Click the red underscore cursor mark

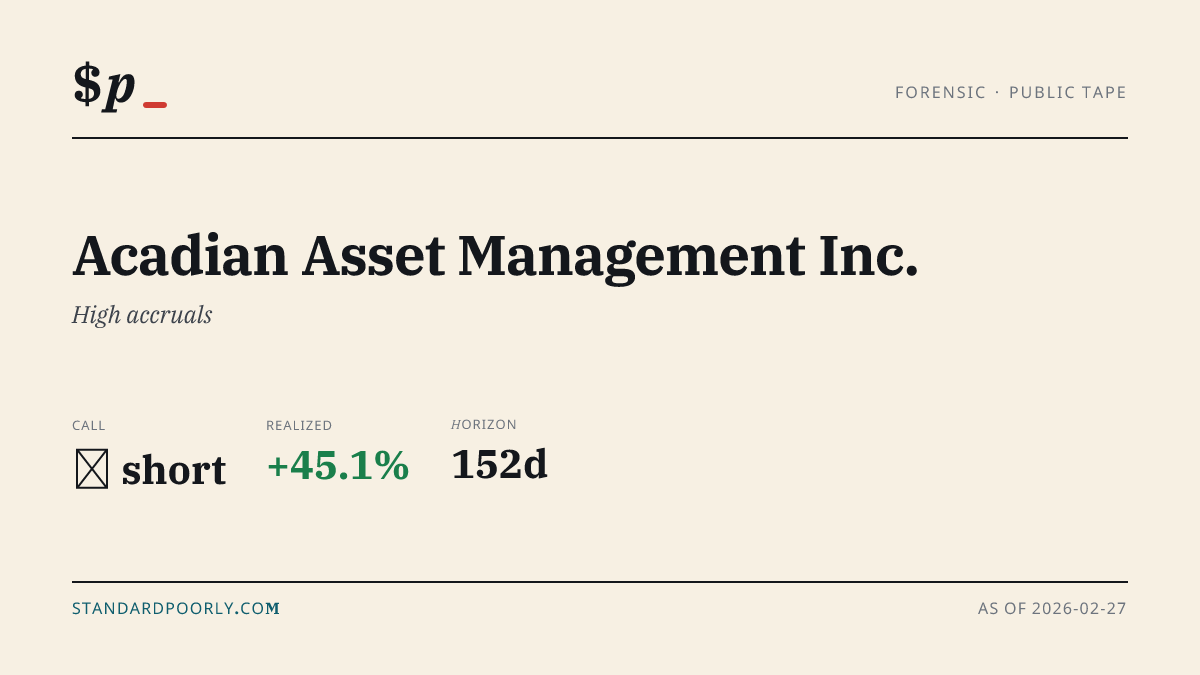155,105
